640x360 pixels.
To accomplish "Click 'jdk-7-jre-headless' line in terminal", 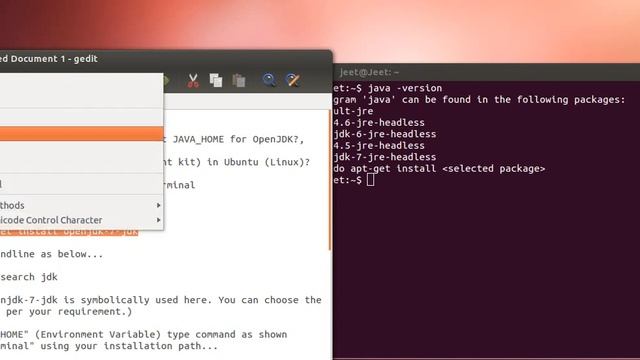I will pos(385,157).
